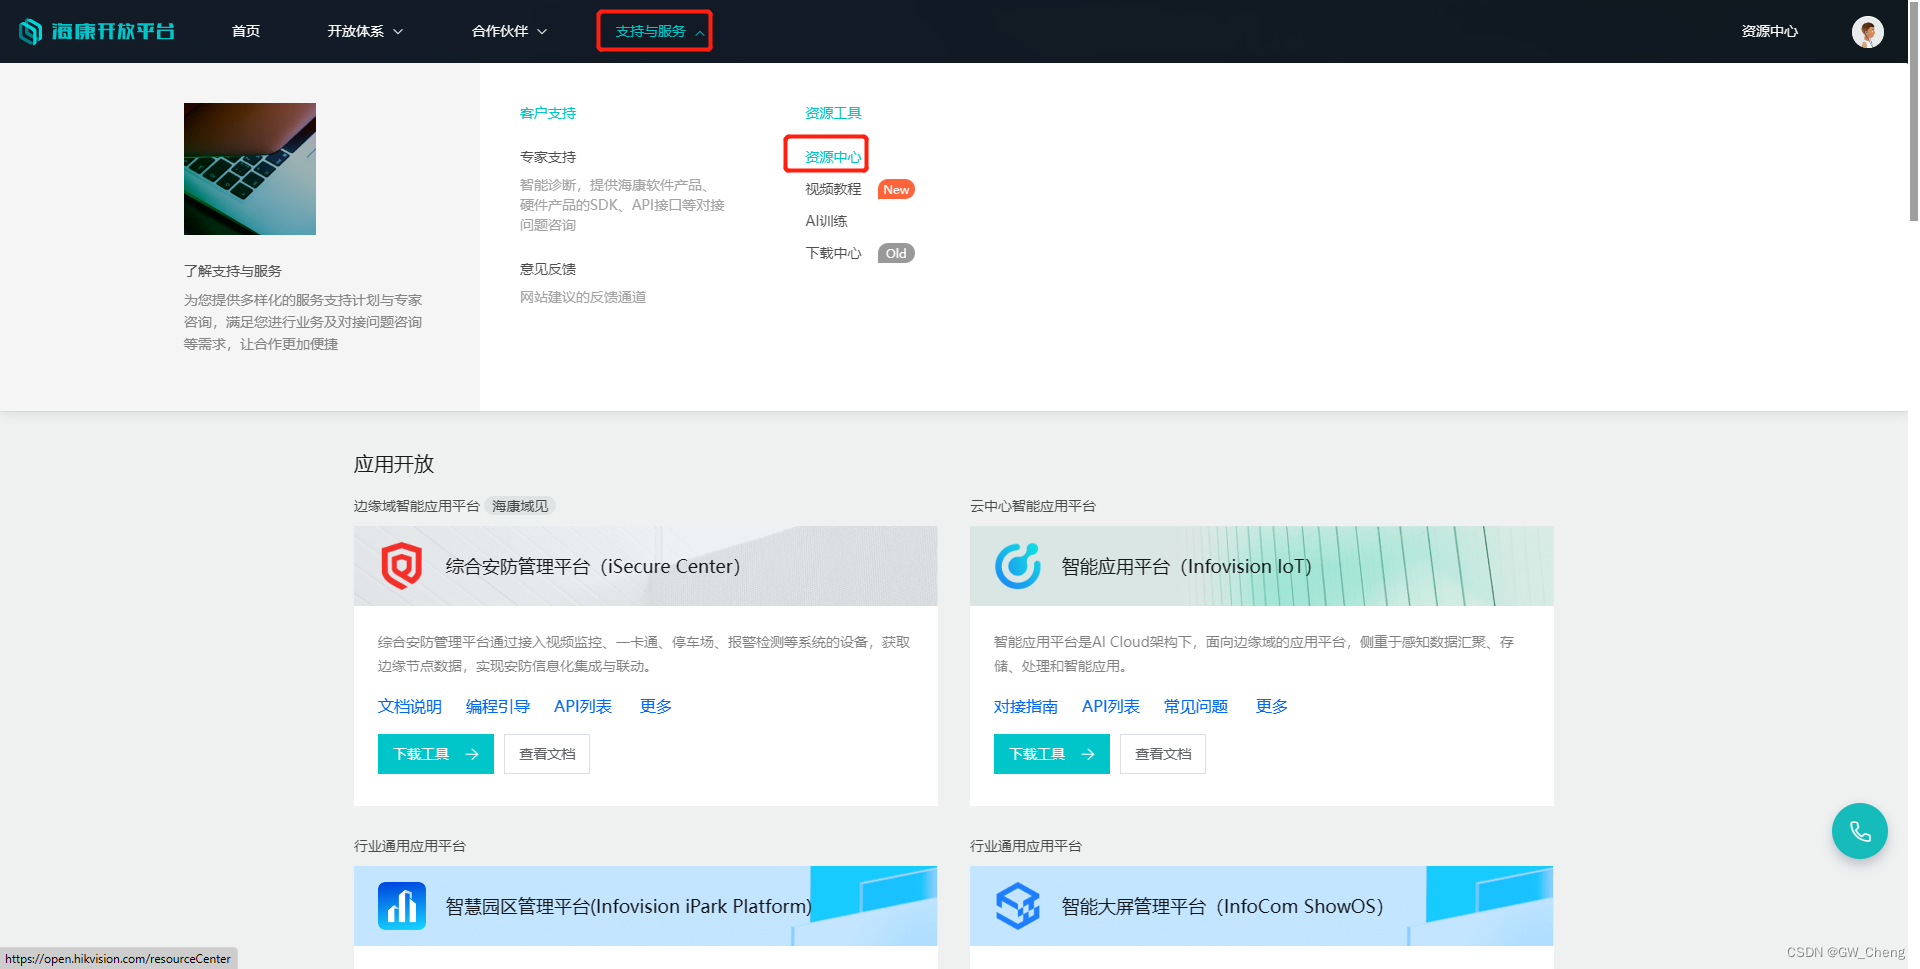Open the 智能应用平台 (Infovision IoT) banner
This screenshot has width=1920, height=969.
click(x=1262, y=566)
